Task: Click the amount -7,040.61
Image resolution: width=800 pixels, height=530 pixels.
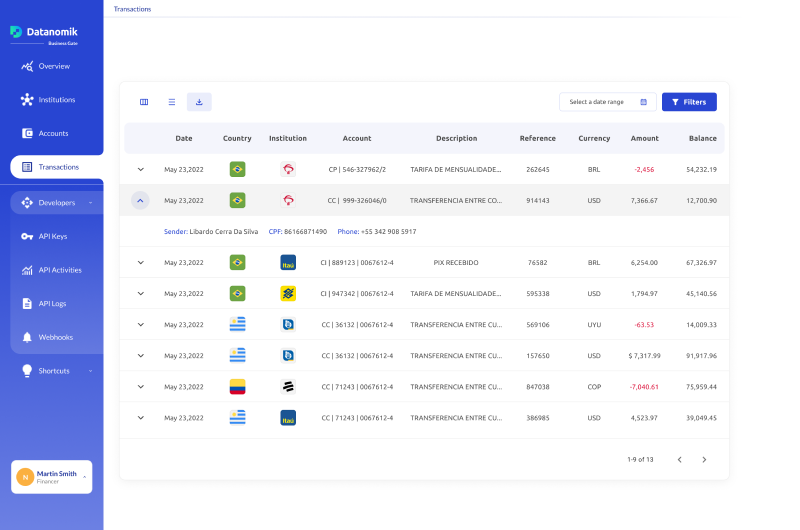Action: (644, 387)
